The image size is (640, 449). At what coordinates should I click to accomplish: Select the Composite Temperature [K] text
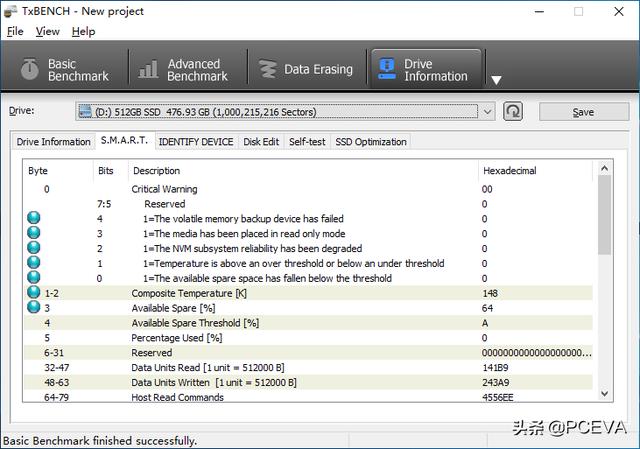189,293
